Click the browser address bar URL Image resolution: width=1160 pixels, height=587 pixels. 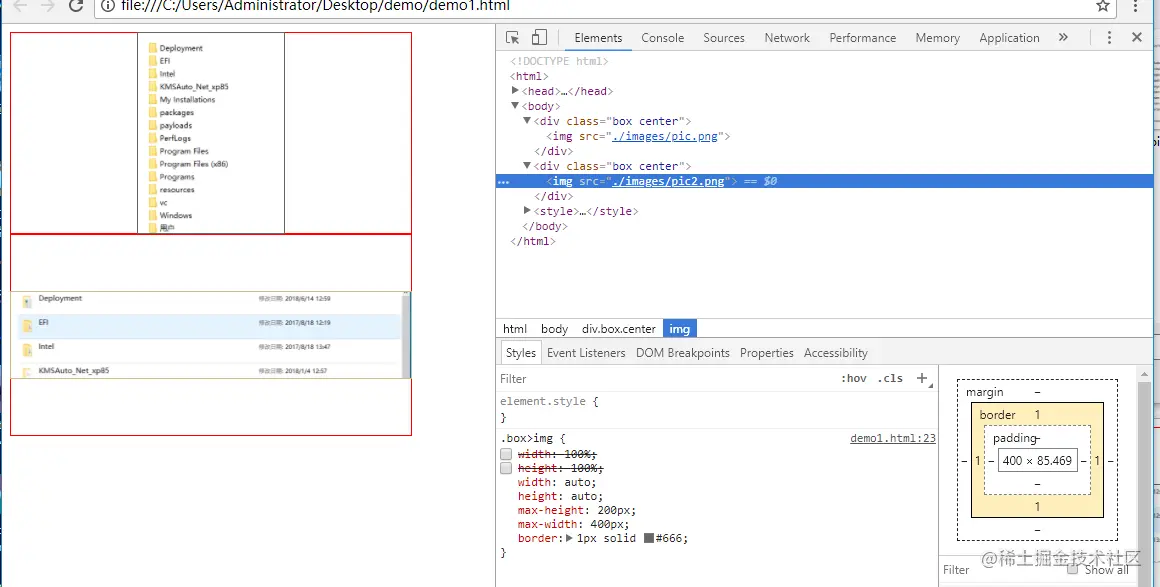click(x=316, y=6)
